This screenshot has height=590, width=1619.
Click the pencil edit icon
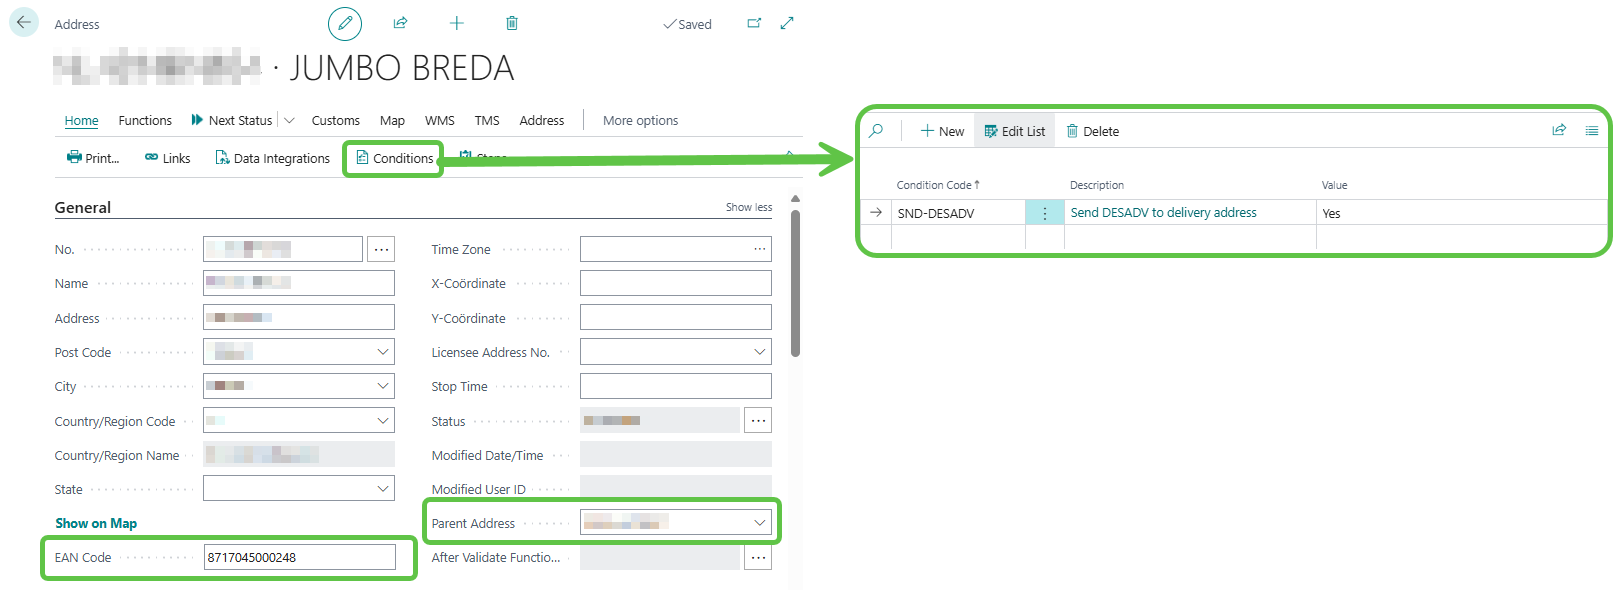tap(345, 23)
